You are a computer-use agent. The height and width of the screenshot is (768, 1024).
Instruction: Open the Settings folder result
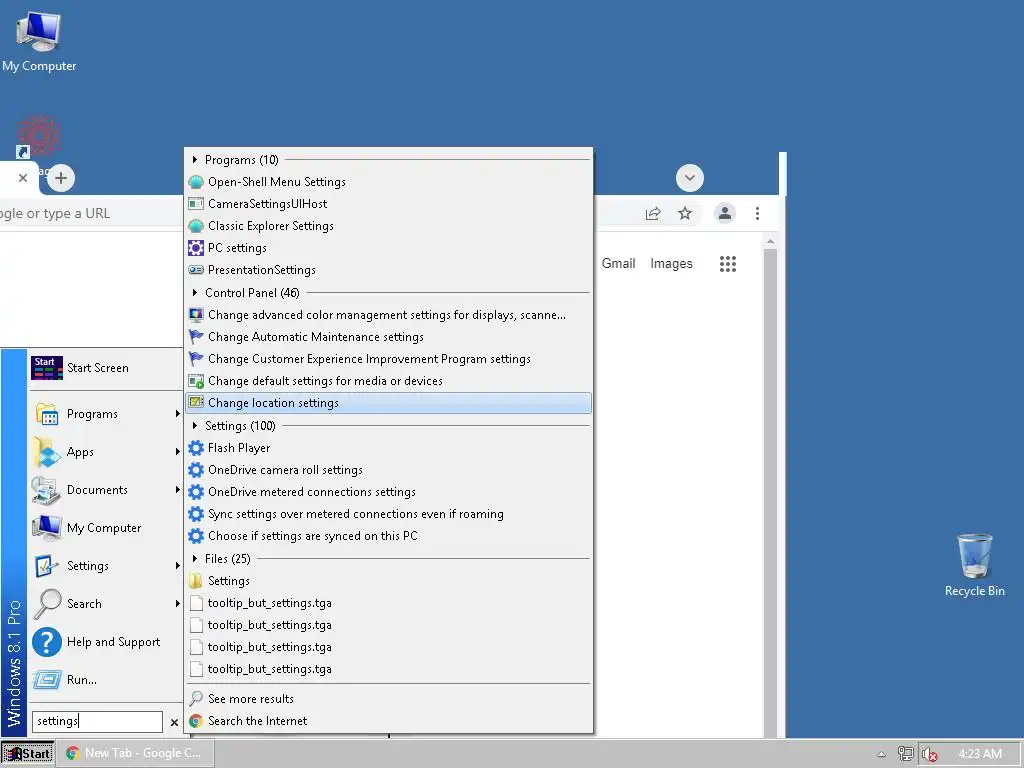(x=389, y=581)
